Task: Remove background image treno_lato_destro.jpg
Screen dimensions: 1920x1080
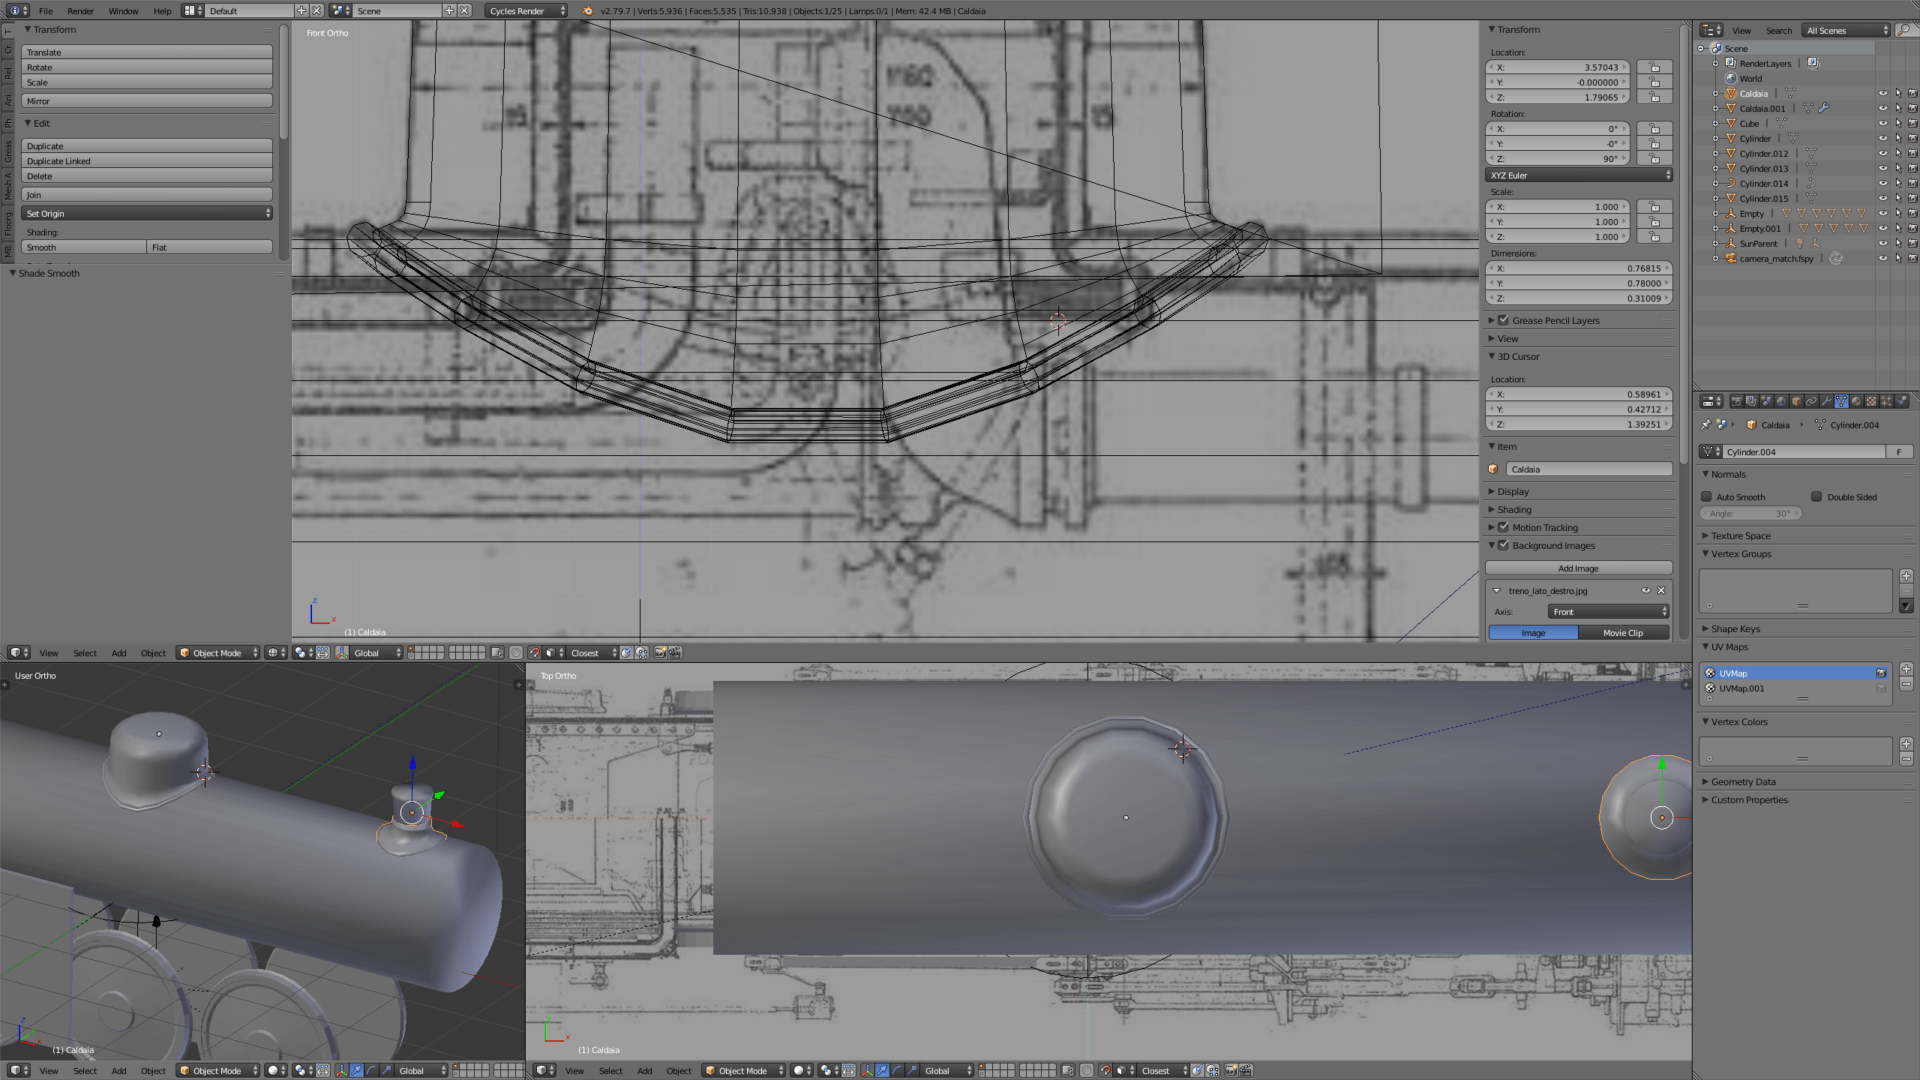Action: click(x=1661, y=591)
